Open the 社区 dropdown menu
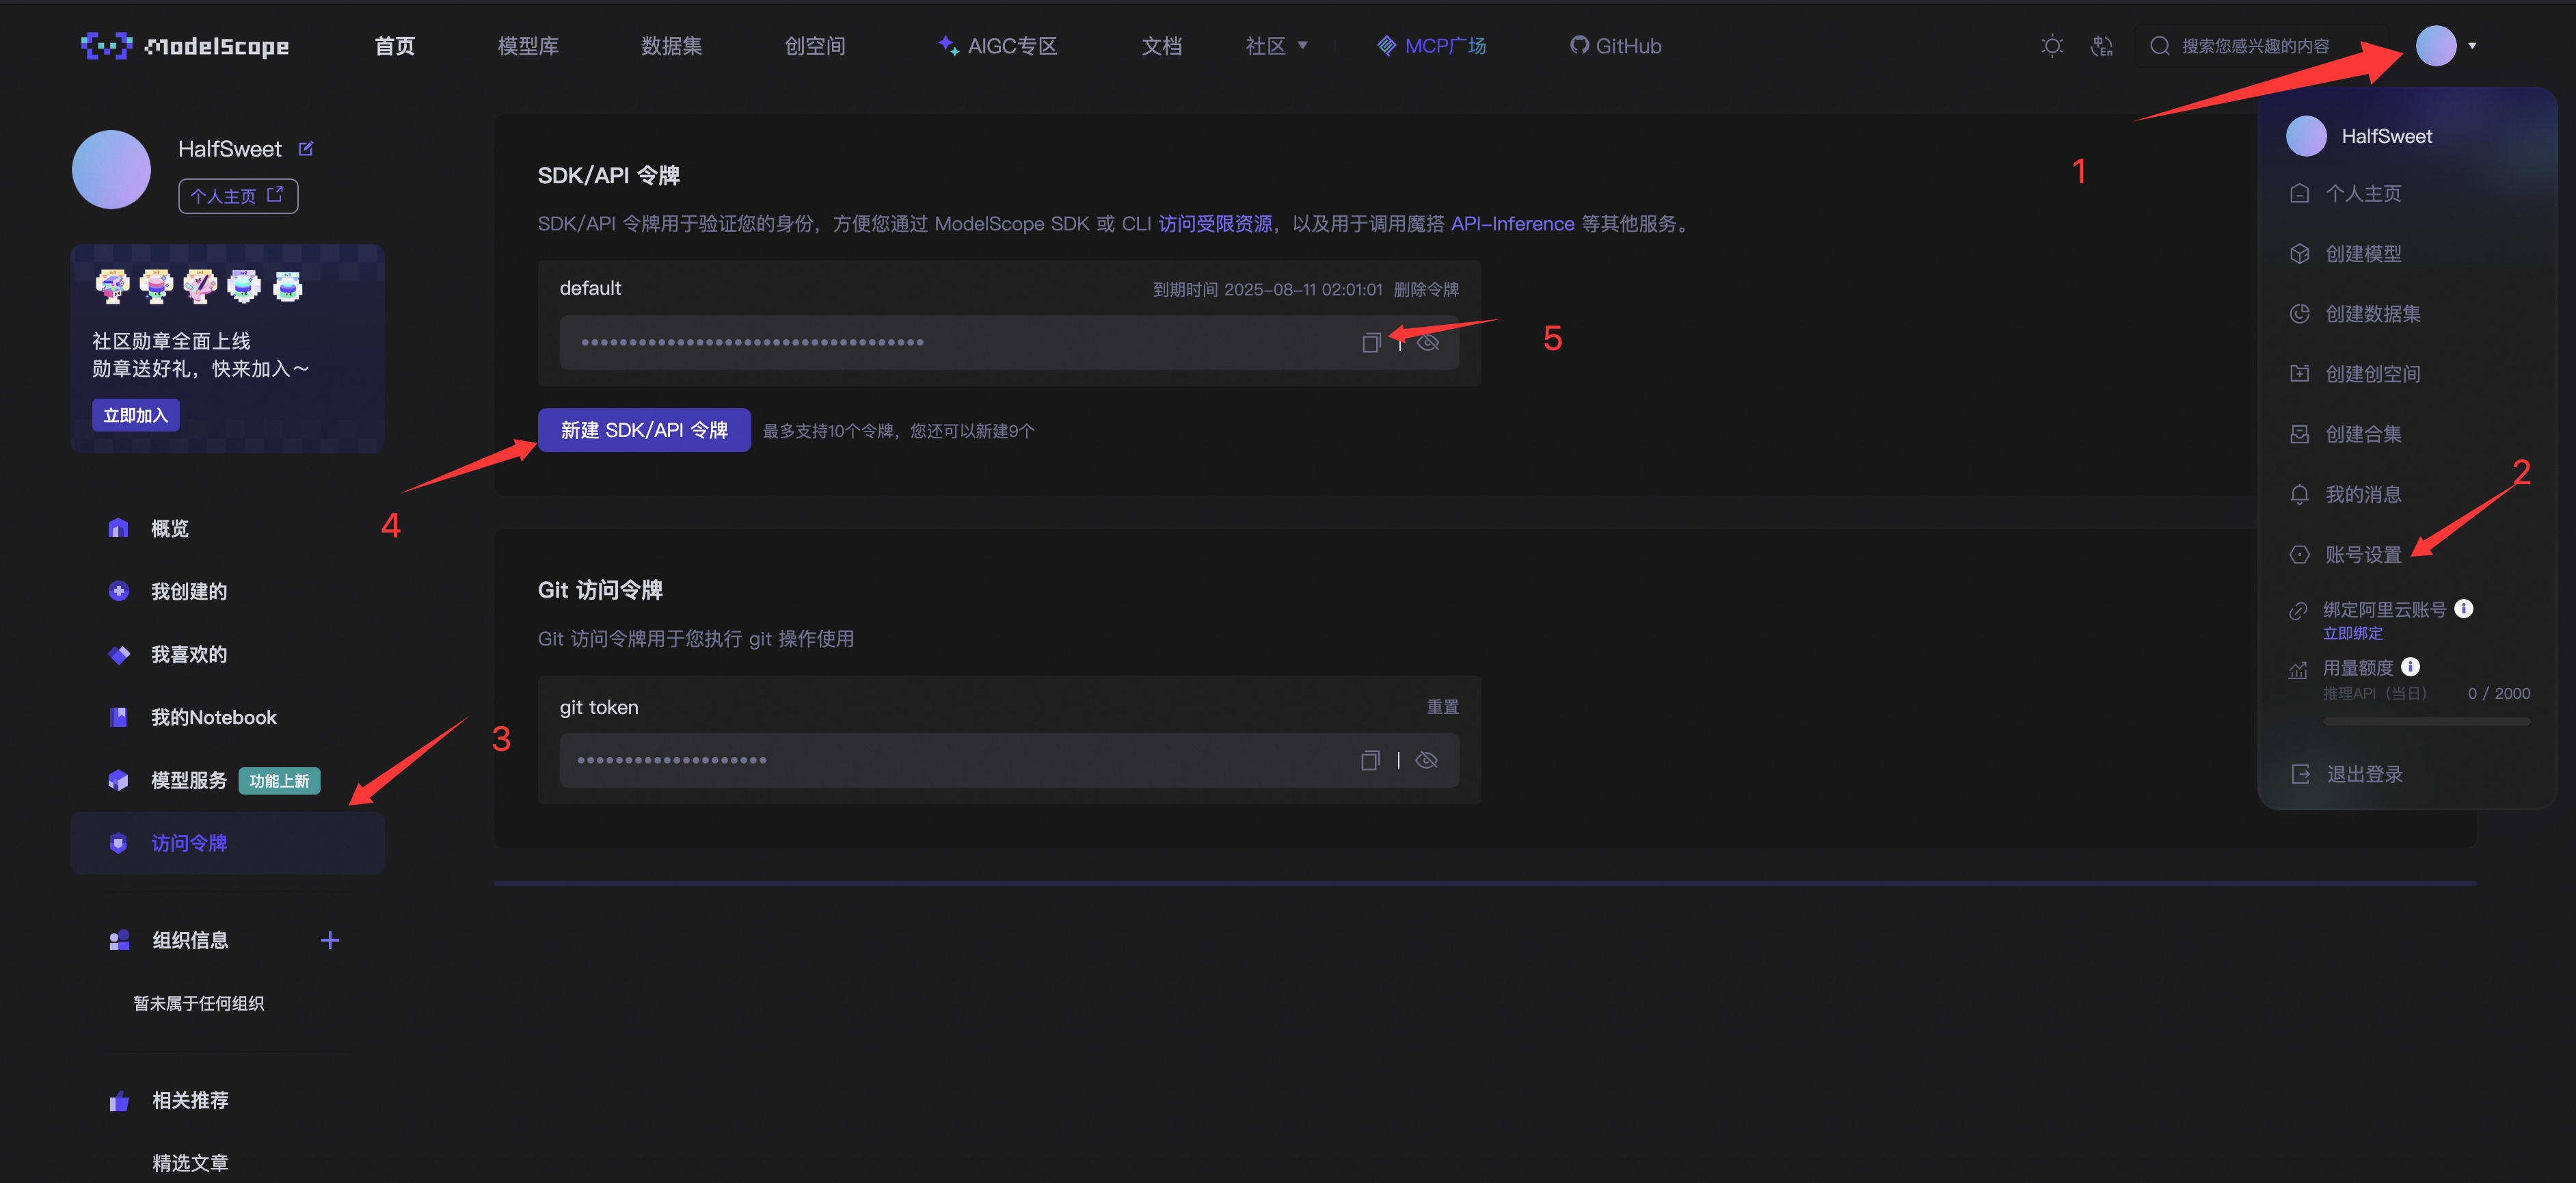This screenshot has height=1183, width=2576. pos(1276,46)
